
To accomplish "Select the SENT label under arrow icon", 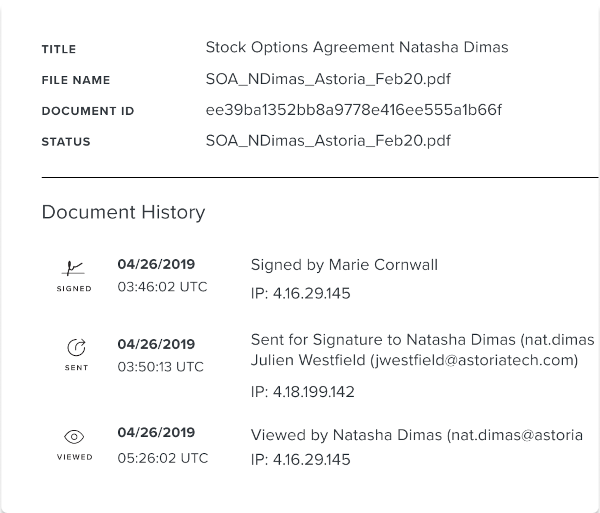I will click(77, 368).
